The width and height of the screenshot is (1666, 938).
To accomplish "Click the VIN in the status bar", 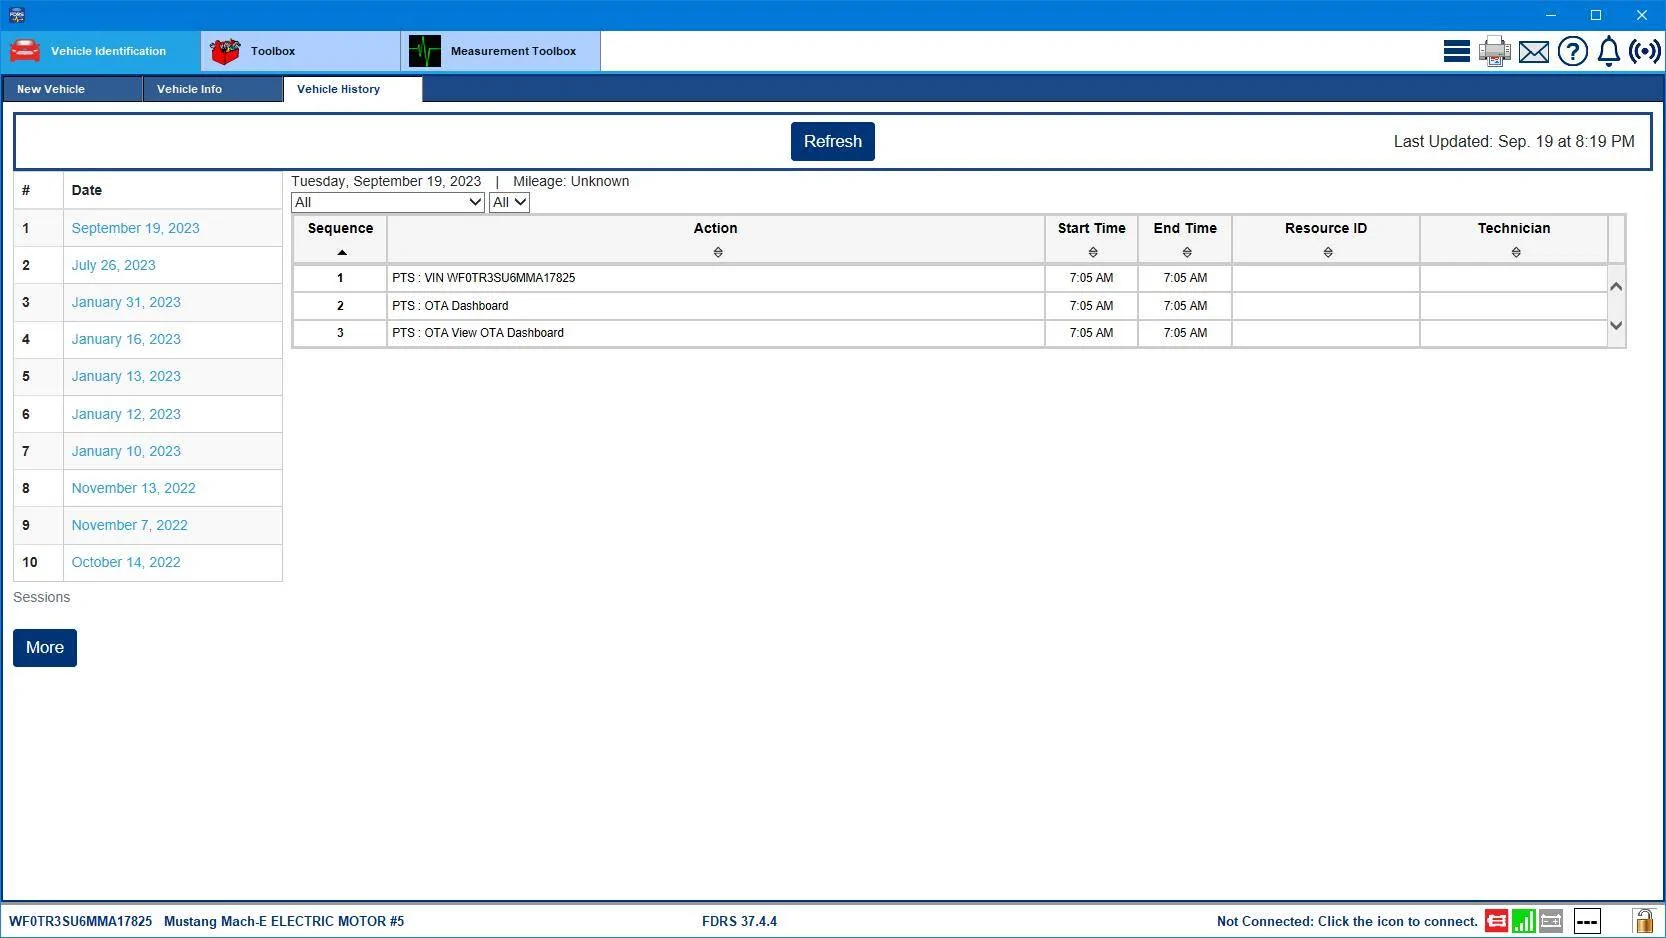I will coord(81,921).
